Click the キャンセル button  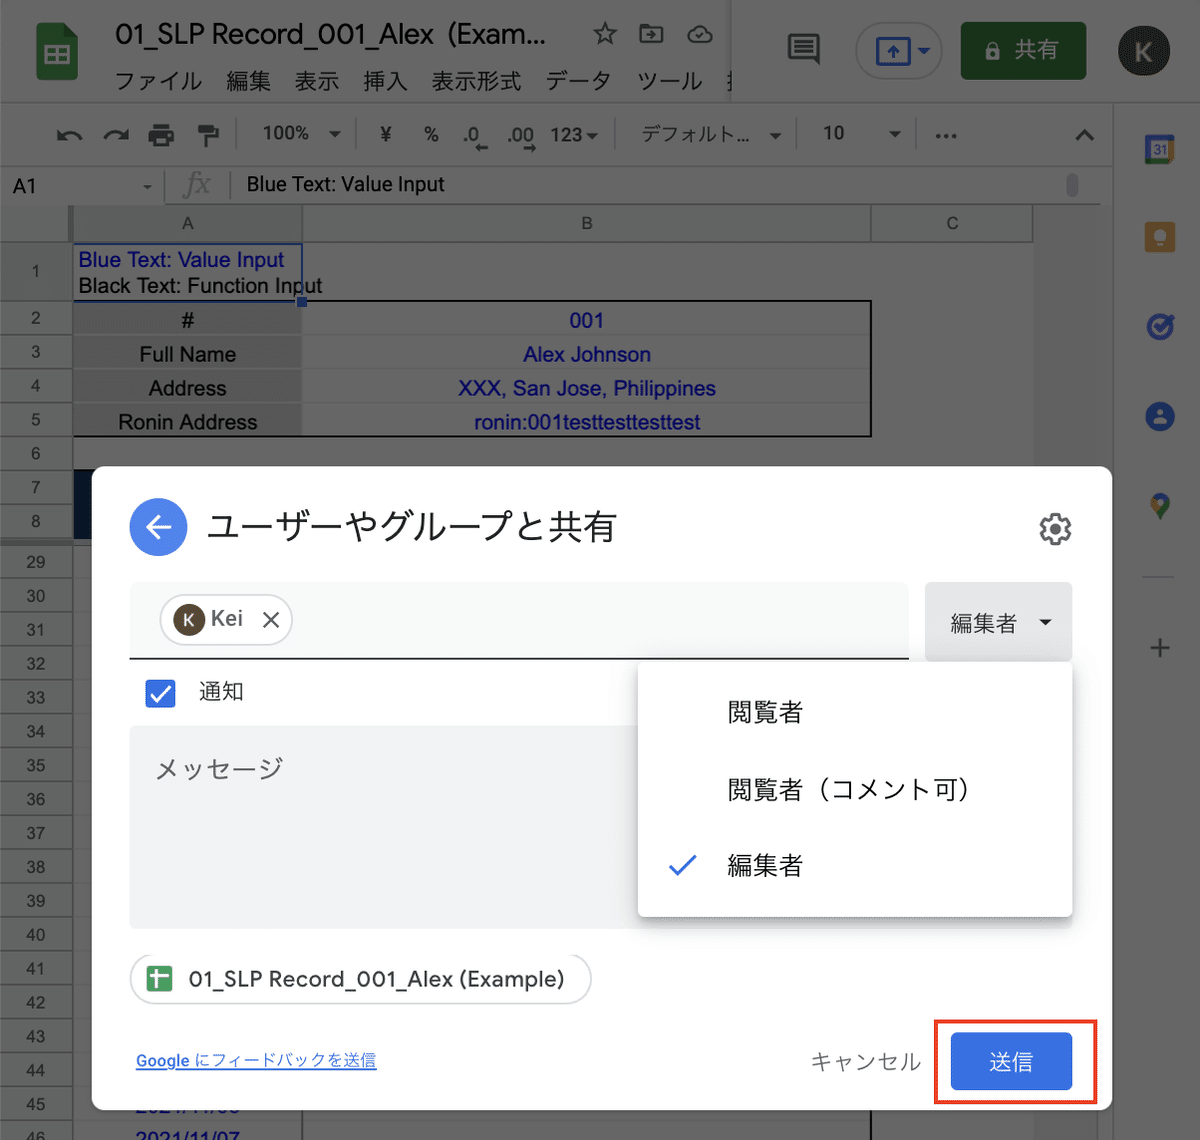865,1061
